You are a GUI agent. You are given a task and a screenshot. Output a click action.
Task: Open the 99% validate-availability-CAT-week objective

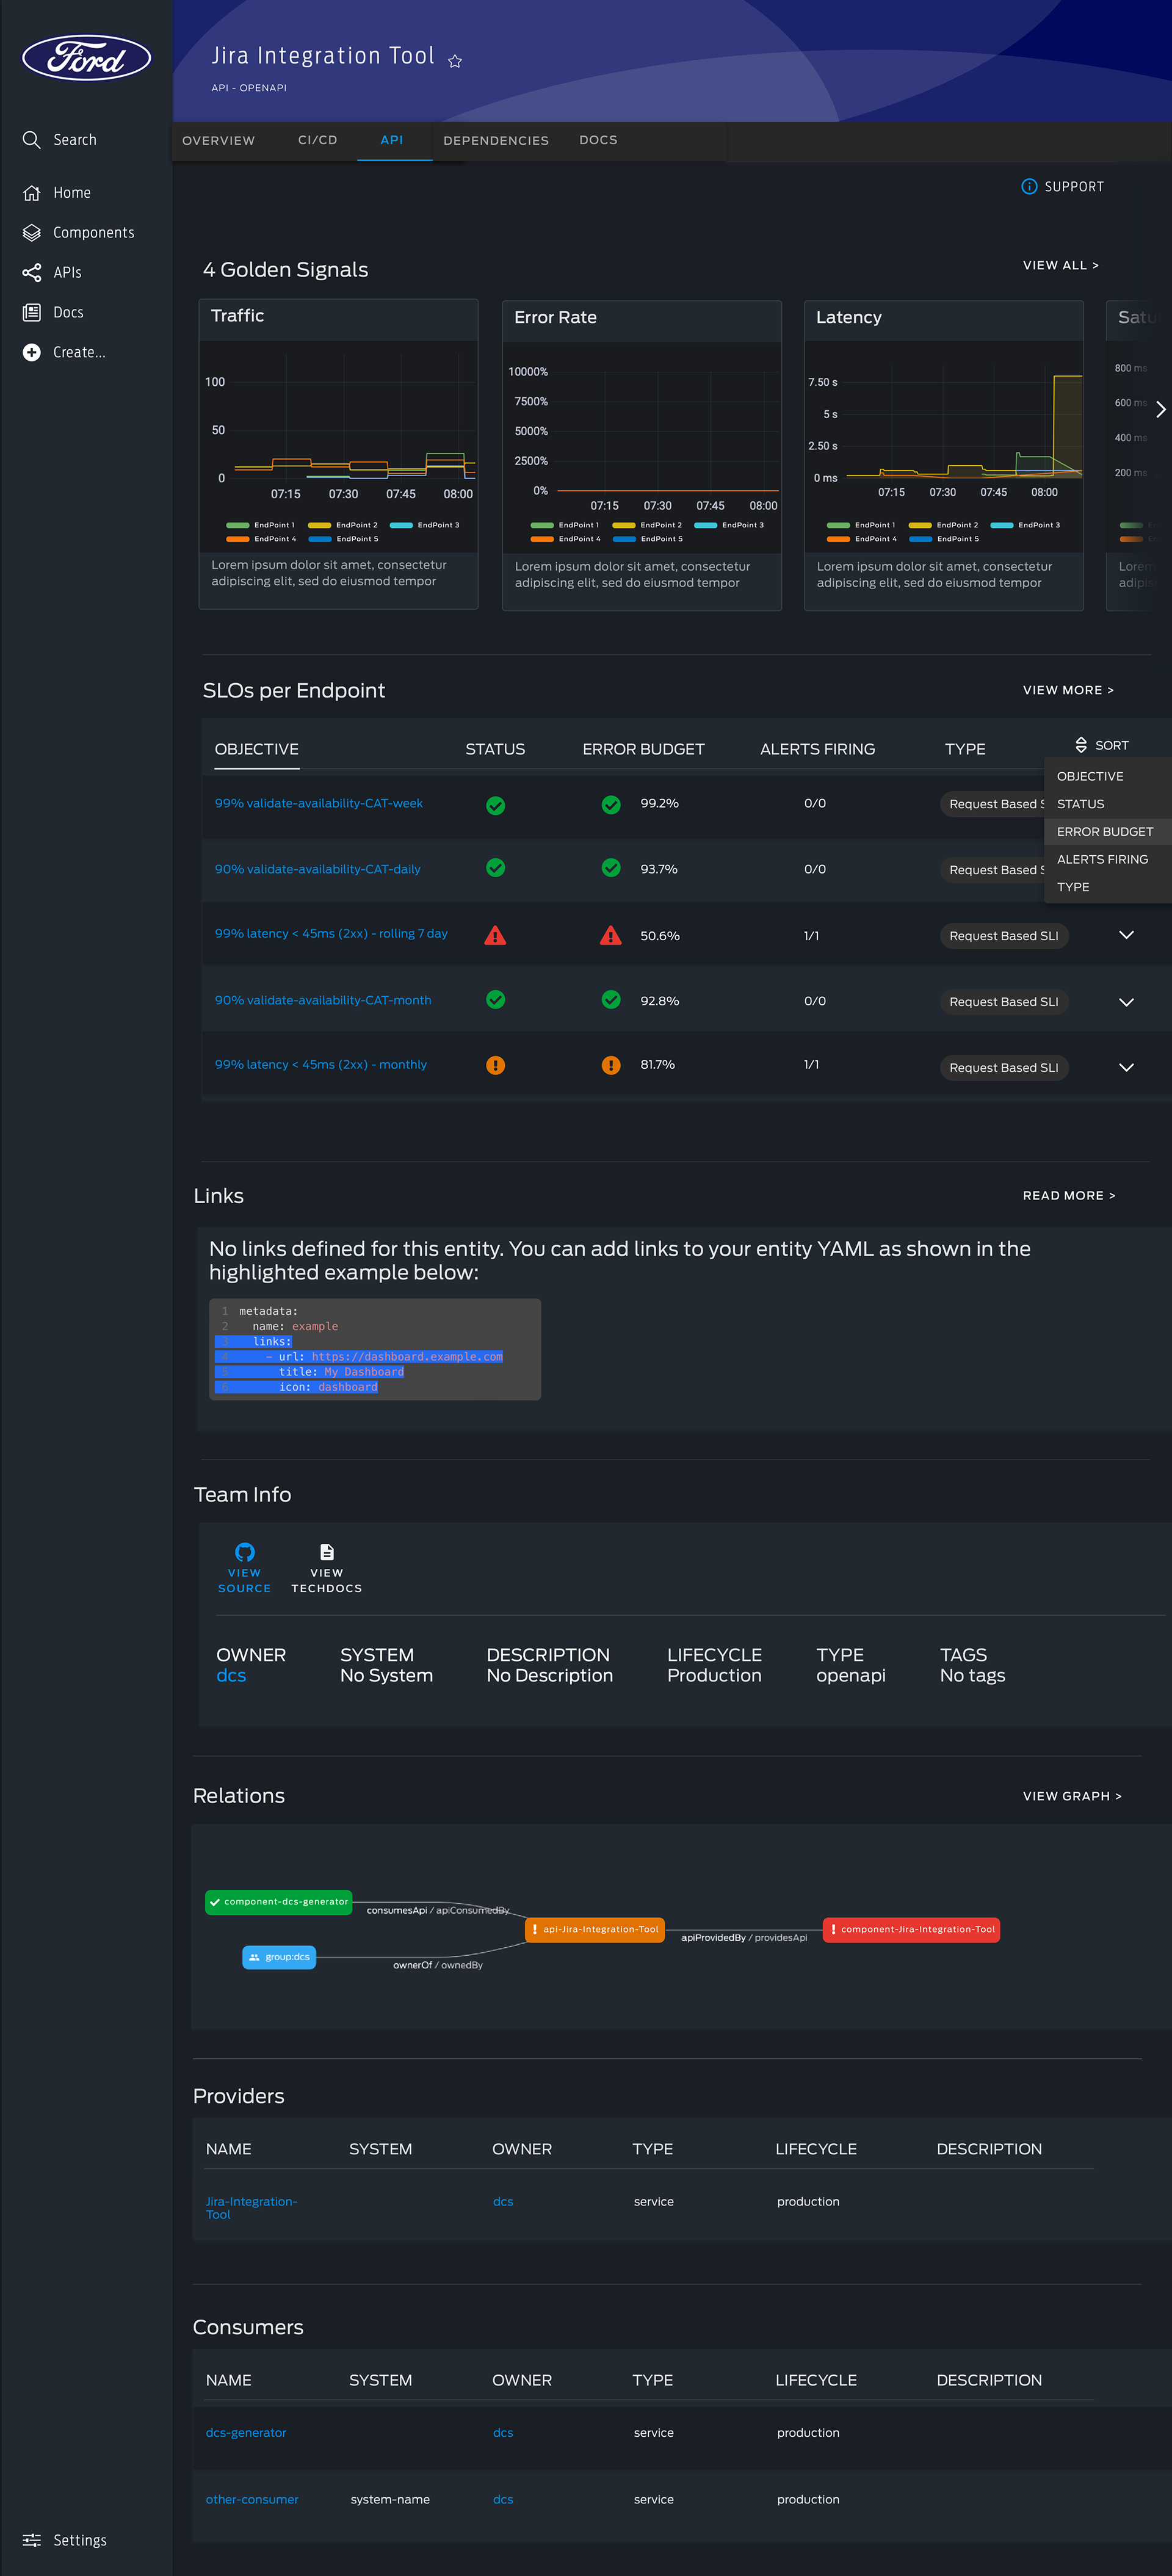click(x=319, y=803)
